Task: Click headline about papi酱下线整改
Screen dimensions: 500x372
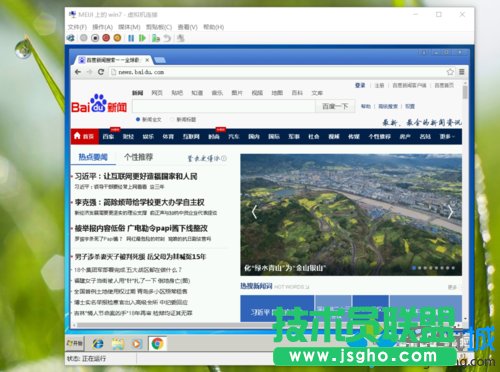Action: coord(141,228)
